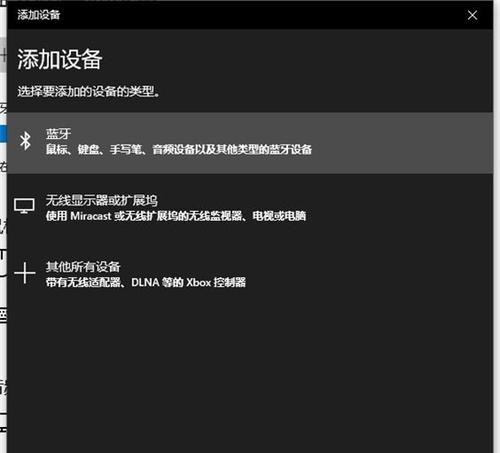Pick the 其他所有设备 option title
Screen dimensions: 500x453
[x=83, y=267]
